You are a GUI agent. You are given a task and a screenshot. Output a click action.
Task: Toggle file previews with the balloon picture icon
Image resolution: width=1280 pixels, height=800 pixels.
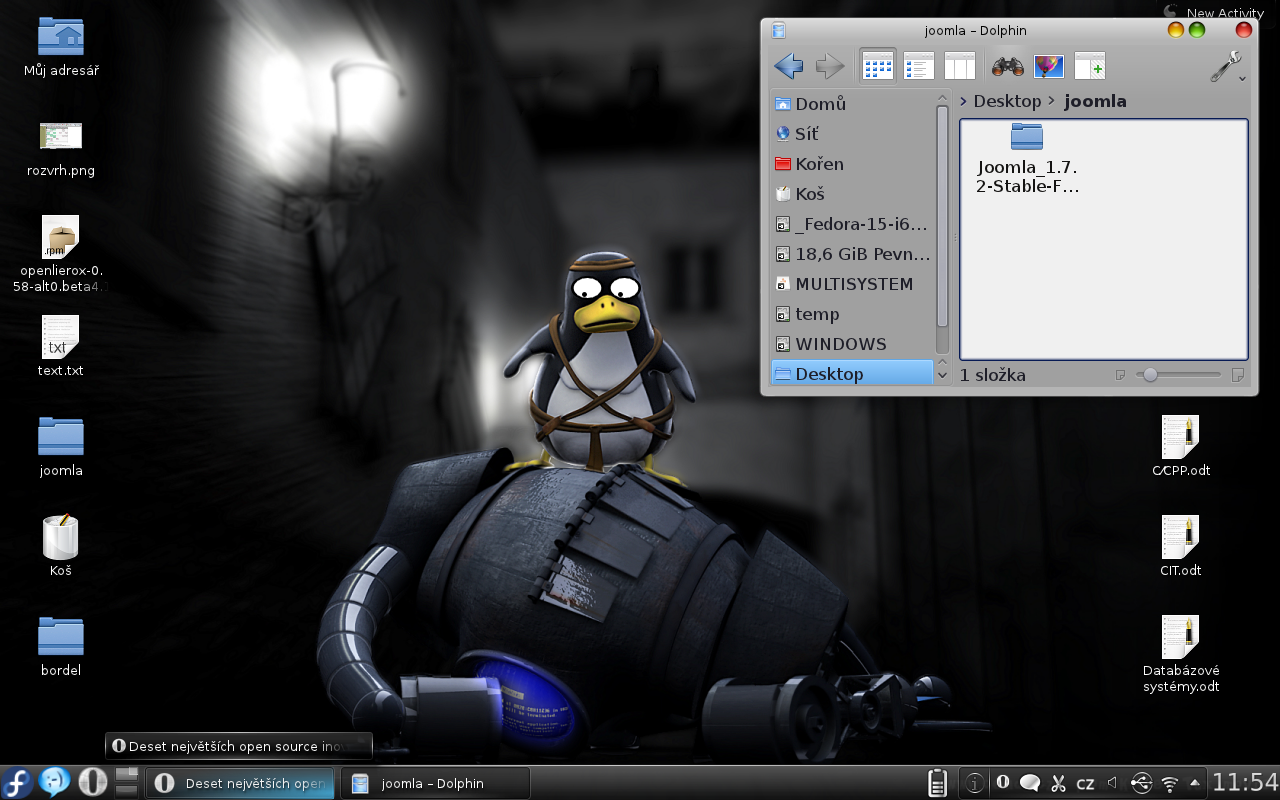1048,67
